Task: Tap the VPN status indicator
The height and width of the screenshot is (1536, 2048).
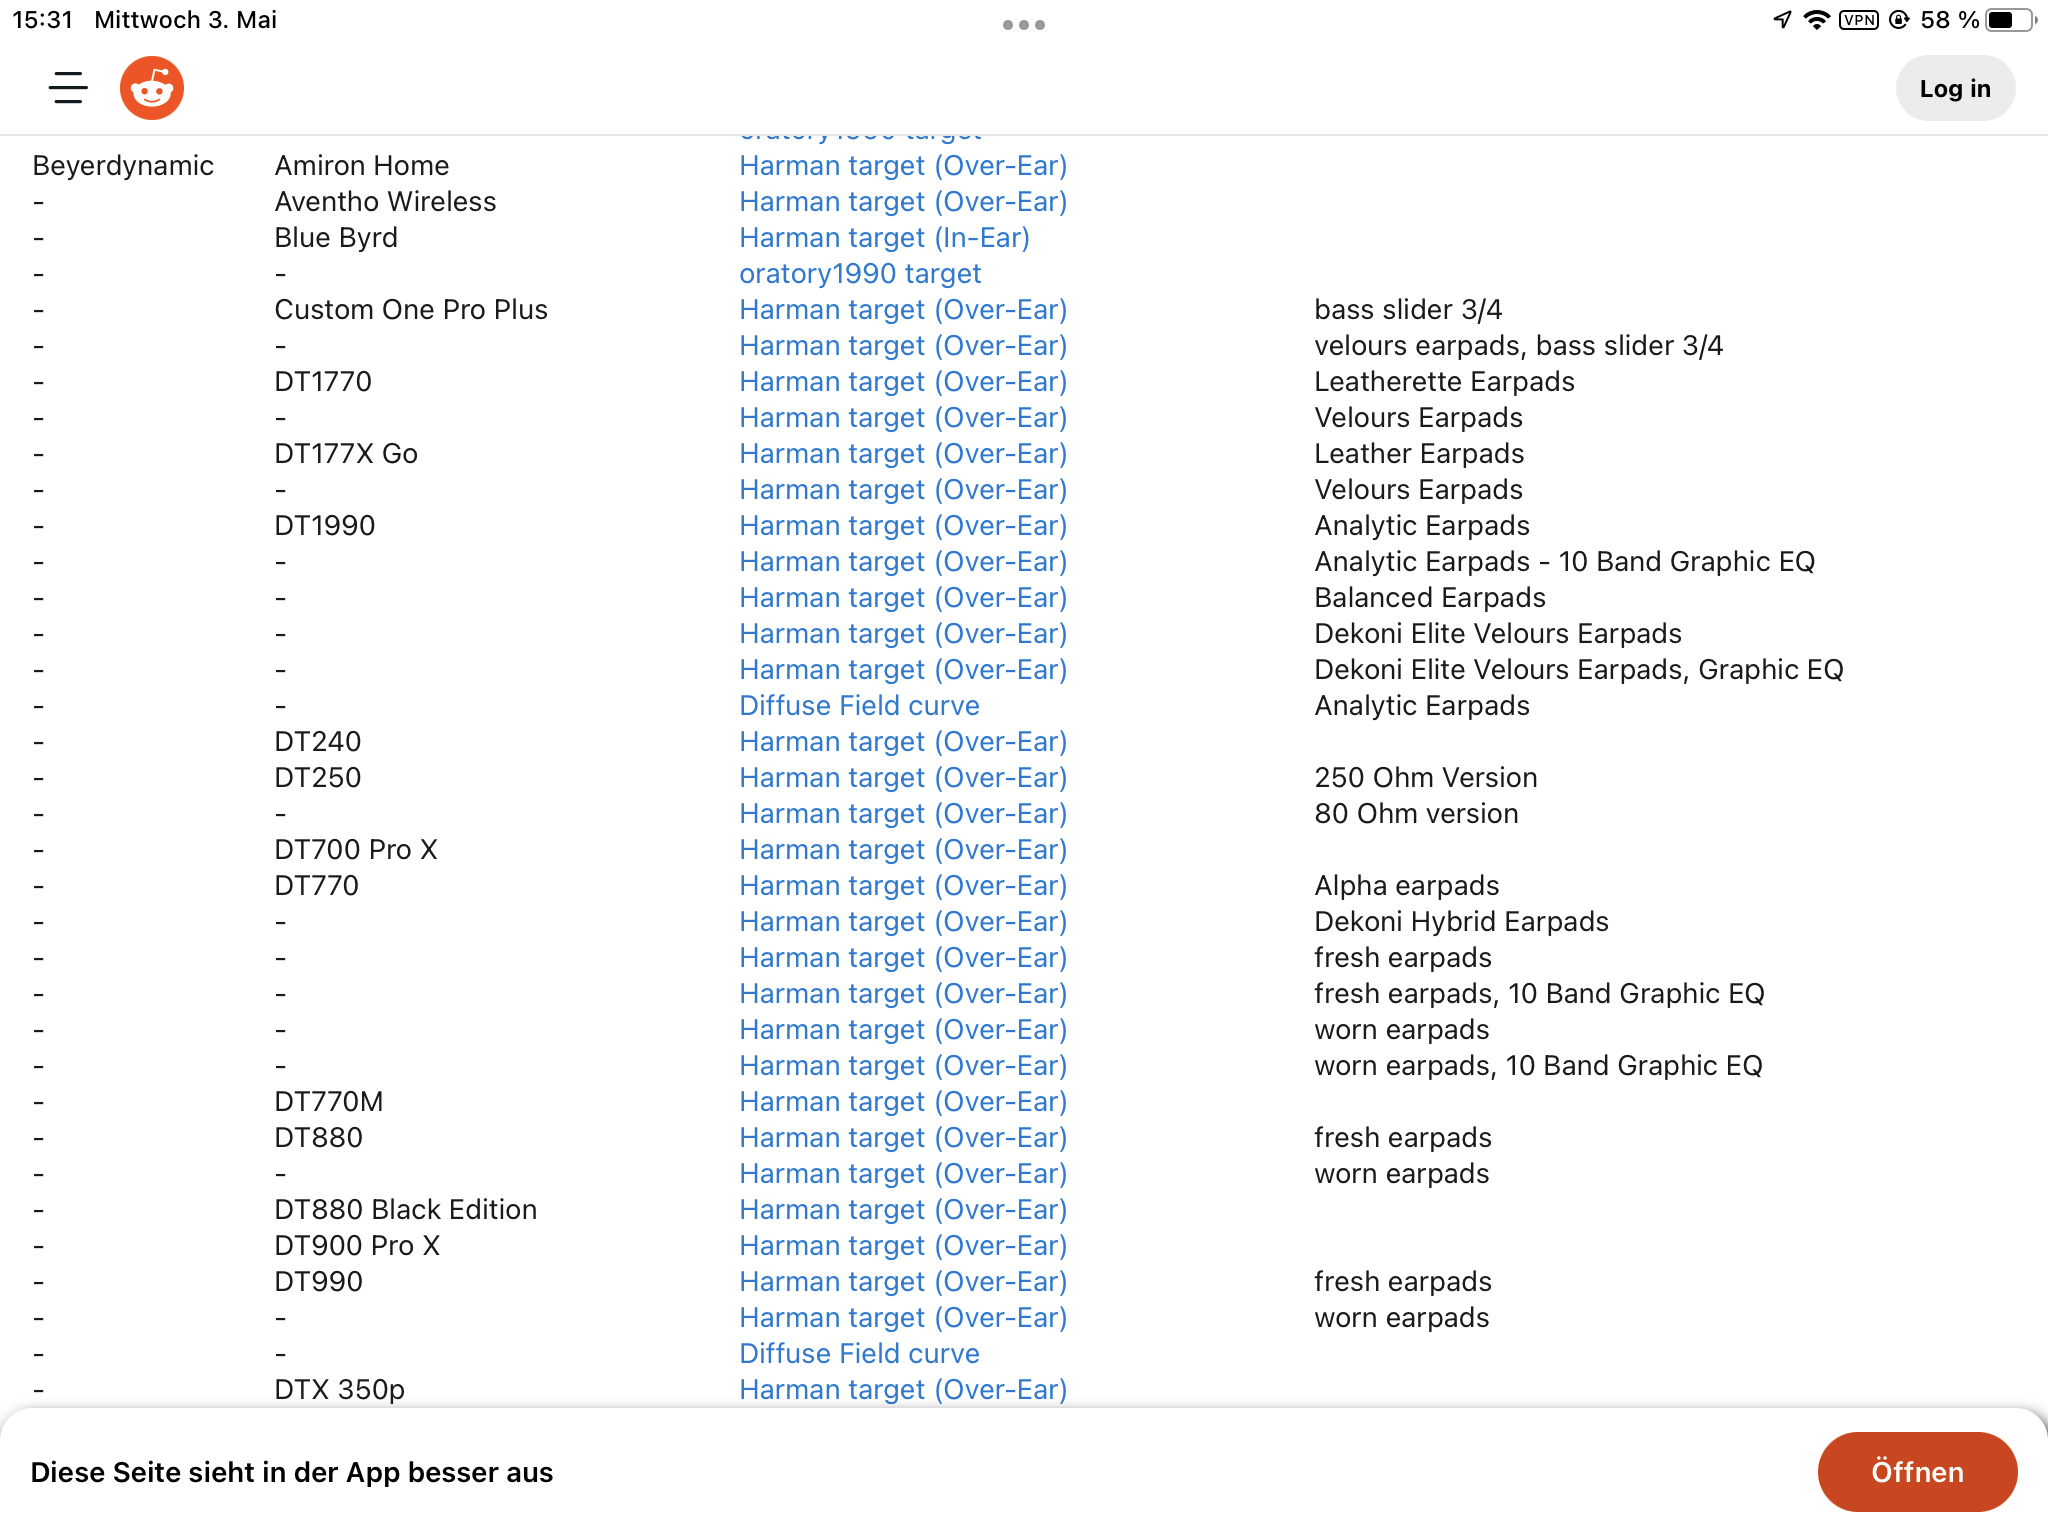Action: point(1859,20)
